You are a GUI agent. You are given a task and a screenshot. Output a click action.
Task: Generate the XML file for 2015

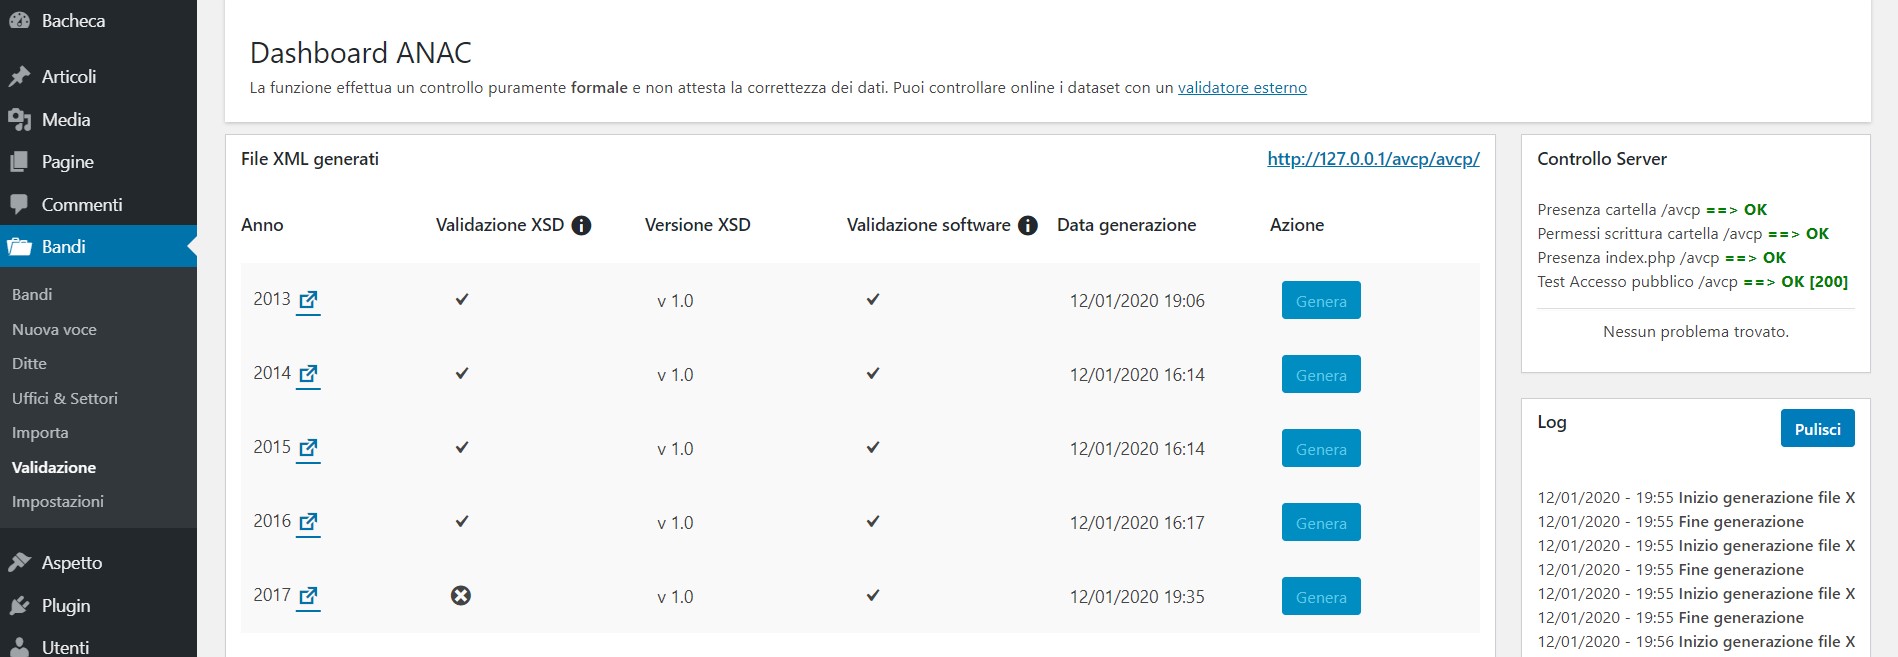point(1321,448)
